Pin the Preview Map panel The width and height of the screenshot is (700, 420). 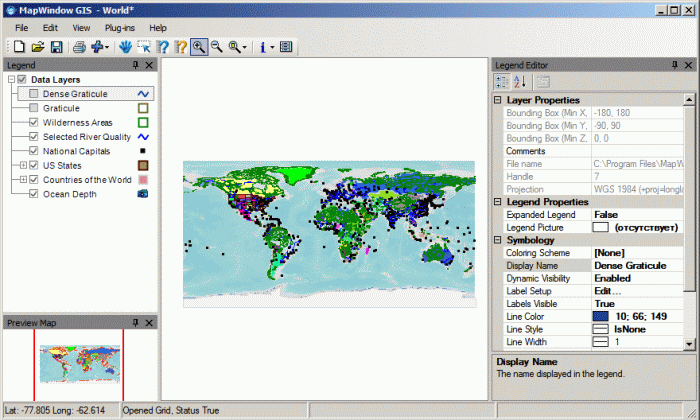(135, 323)
